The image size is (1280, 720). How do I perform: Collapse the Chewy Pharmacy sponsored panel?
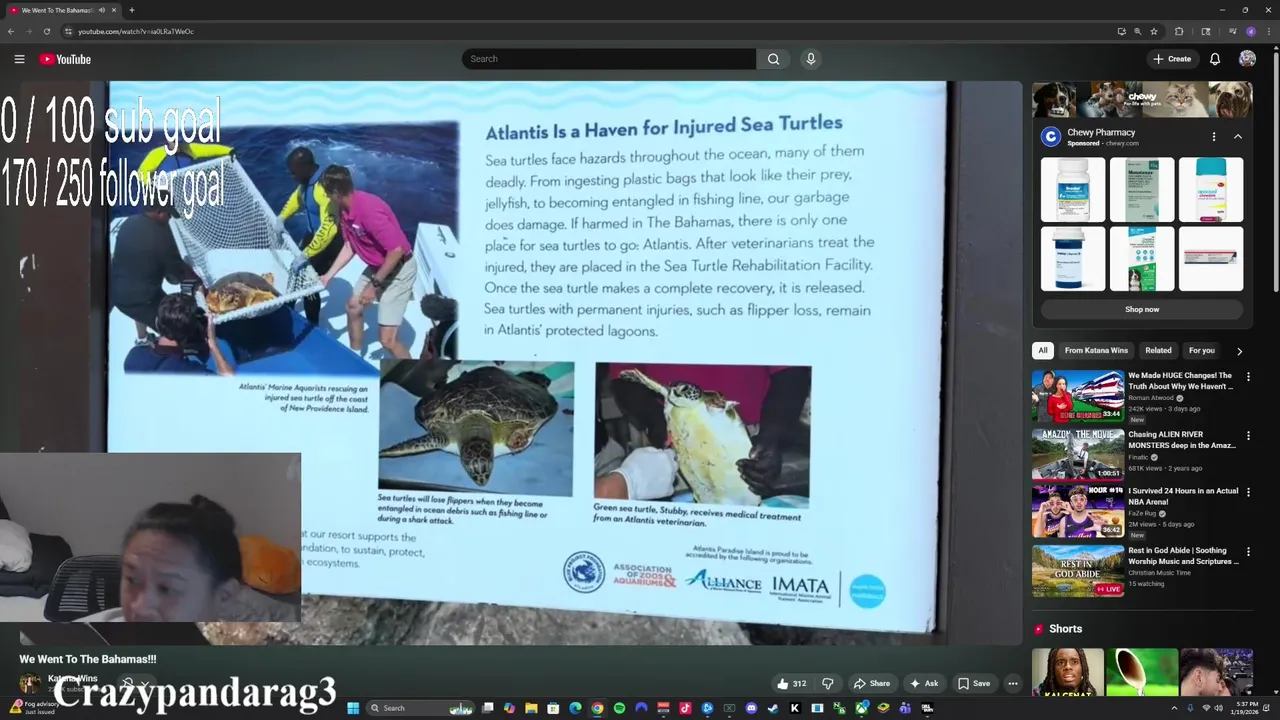(x=1238, y=137)
